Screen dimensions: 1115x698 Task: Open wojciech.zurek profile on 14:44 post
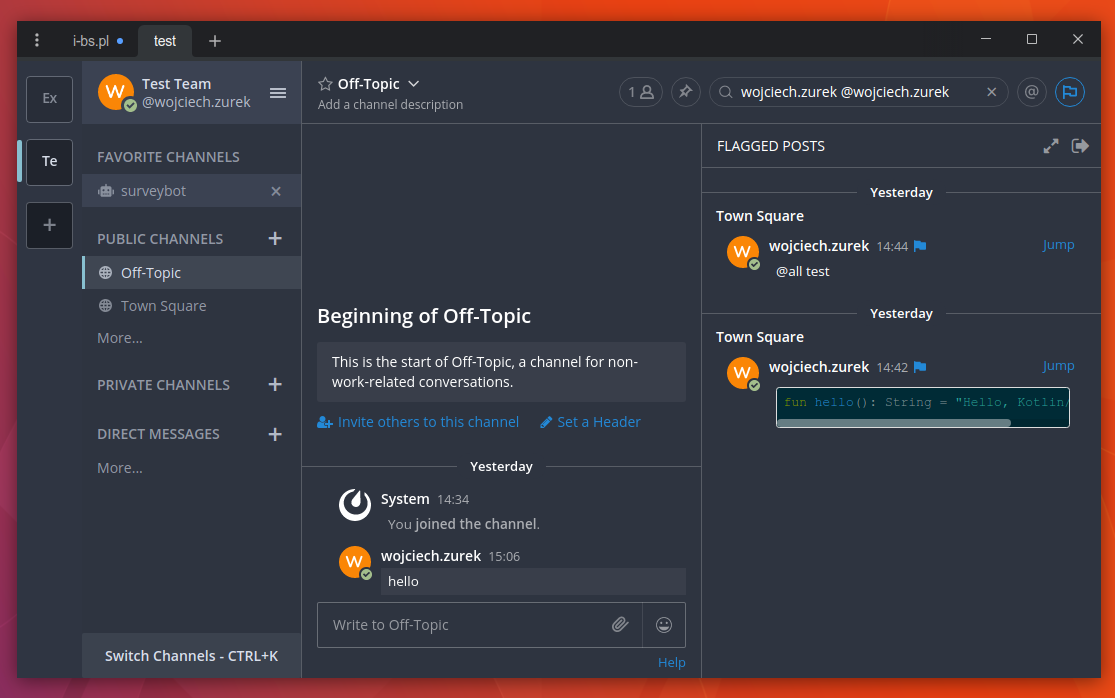pos(818,246)
